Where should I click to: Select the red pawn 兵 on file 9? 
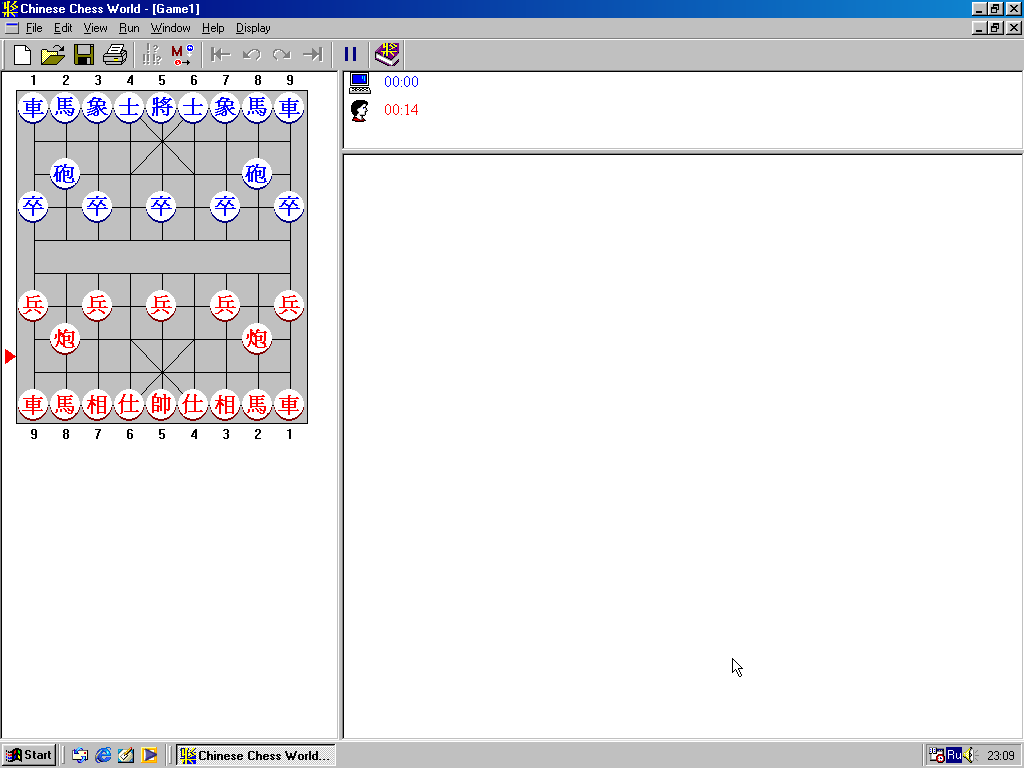click(x=33, y=305)
